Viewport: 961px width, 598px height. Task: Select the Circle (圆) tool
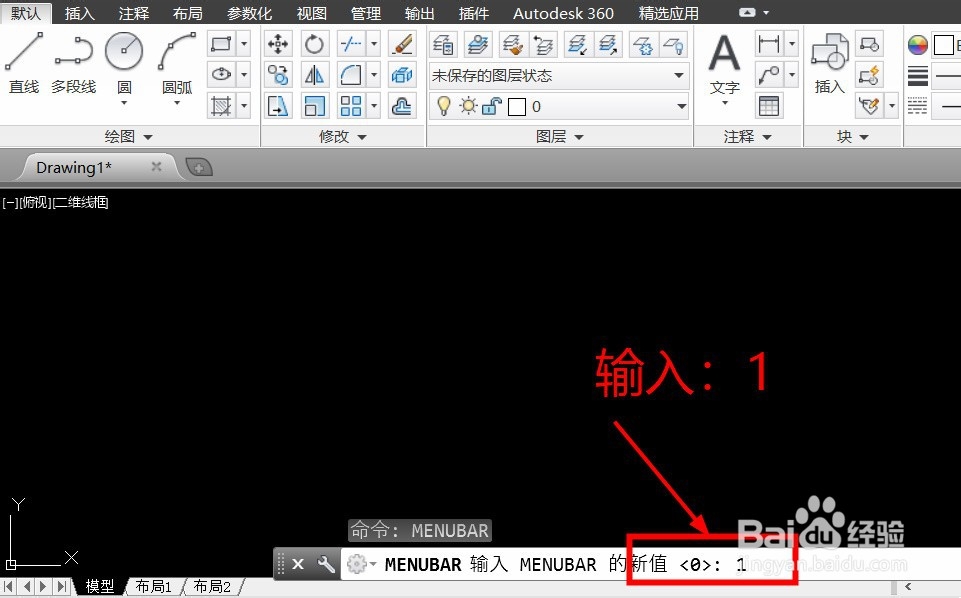pos(124,67)
